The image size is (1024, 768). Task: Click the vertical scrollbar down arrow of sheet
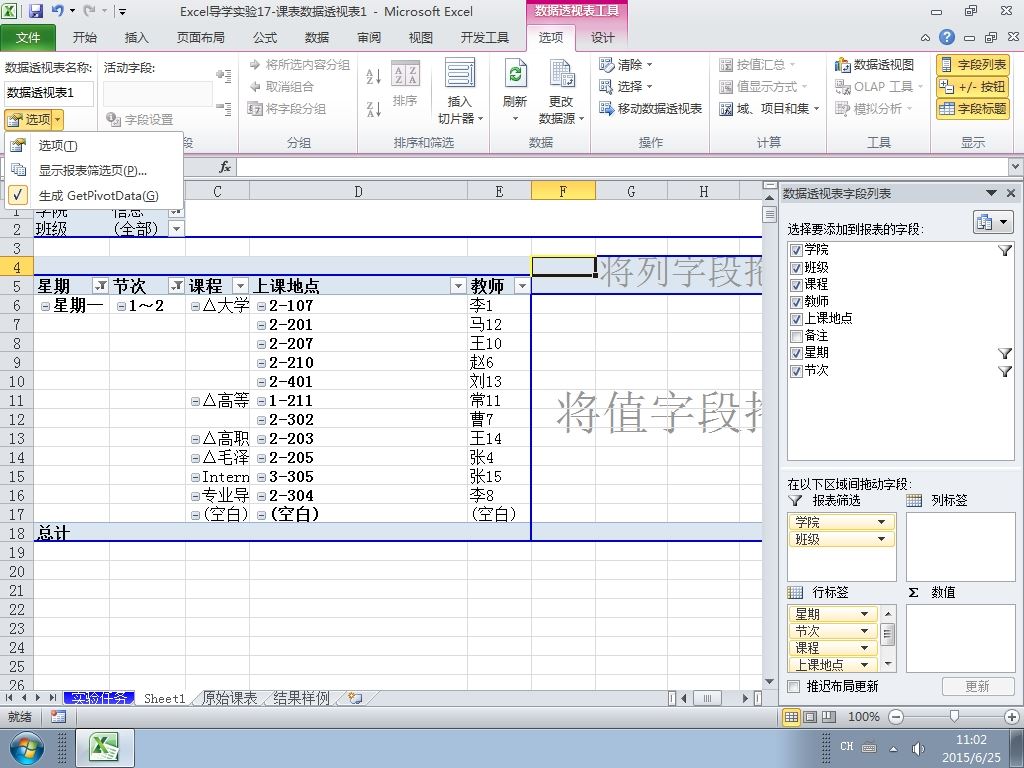[769, 682]
